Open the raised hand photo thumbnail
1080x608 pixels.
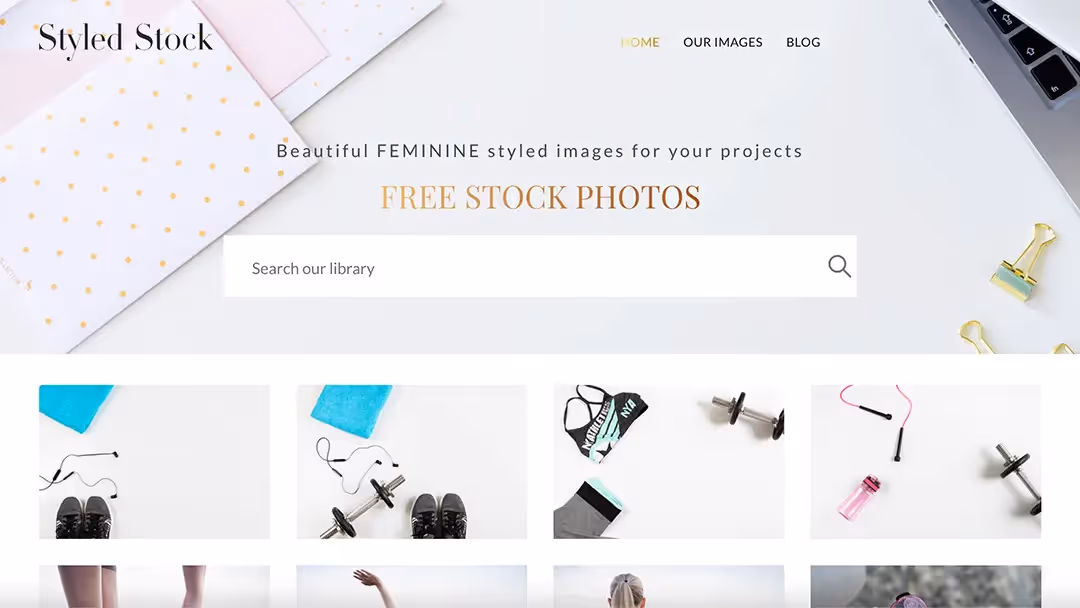pos(411,587)
